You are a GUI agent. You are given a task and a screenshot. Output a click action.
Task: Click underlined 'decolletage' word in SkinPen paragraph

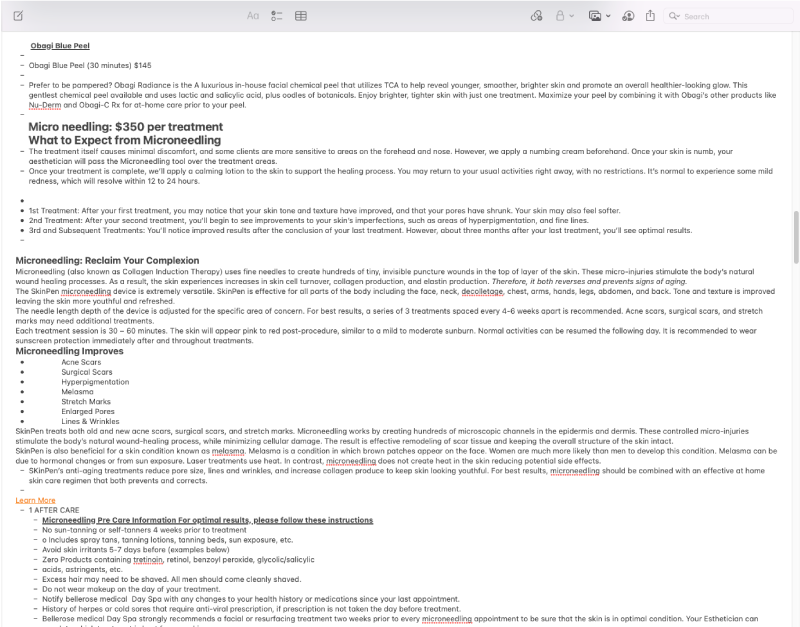coord(482,291)
